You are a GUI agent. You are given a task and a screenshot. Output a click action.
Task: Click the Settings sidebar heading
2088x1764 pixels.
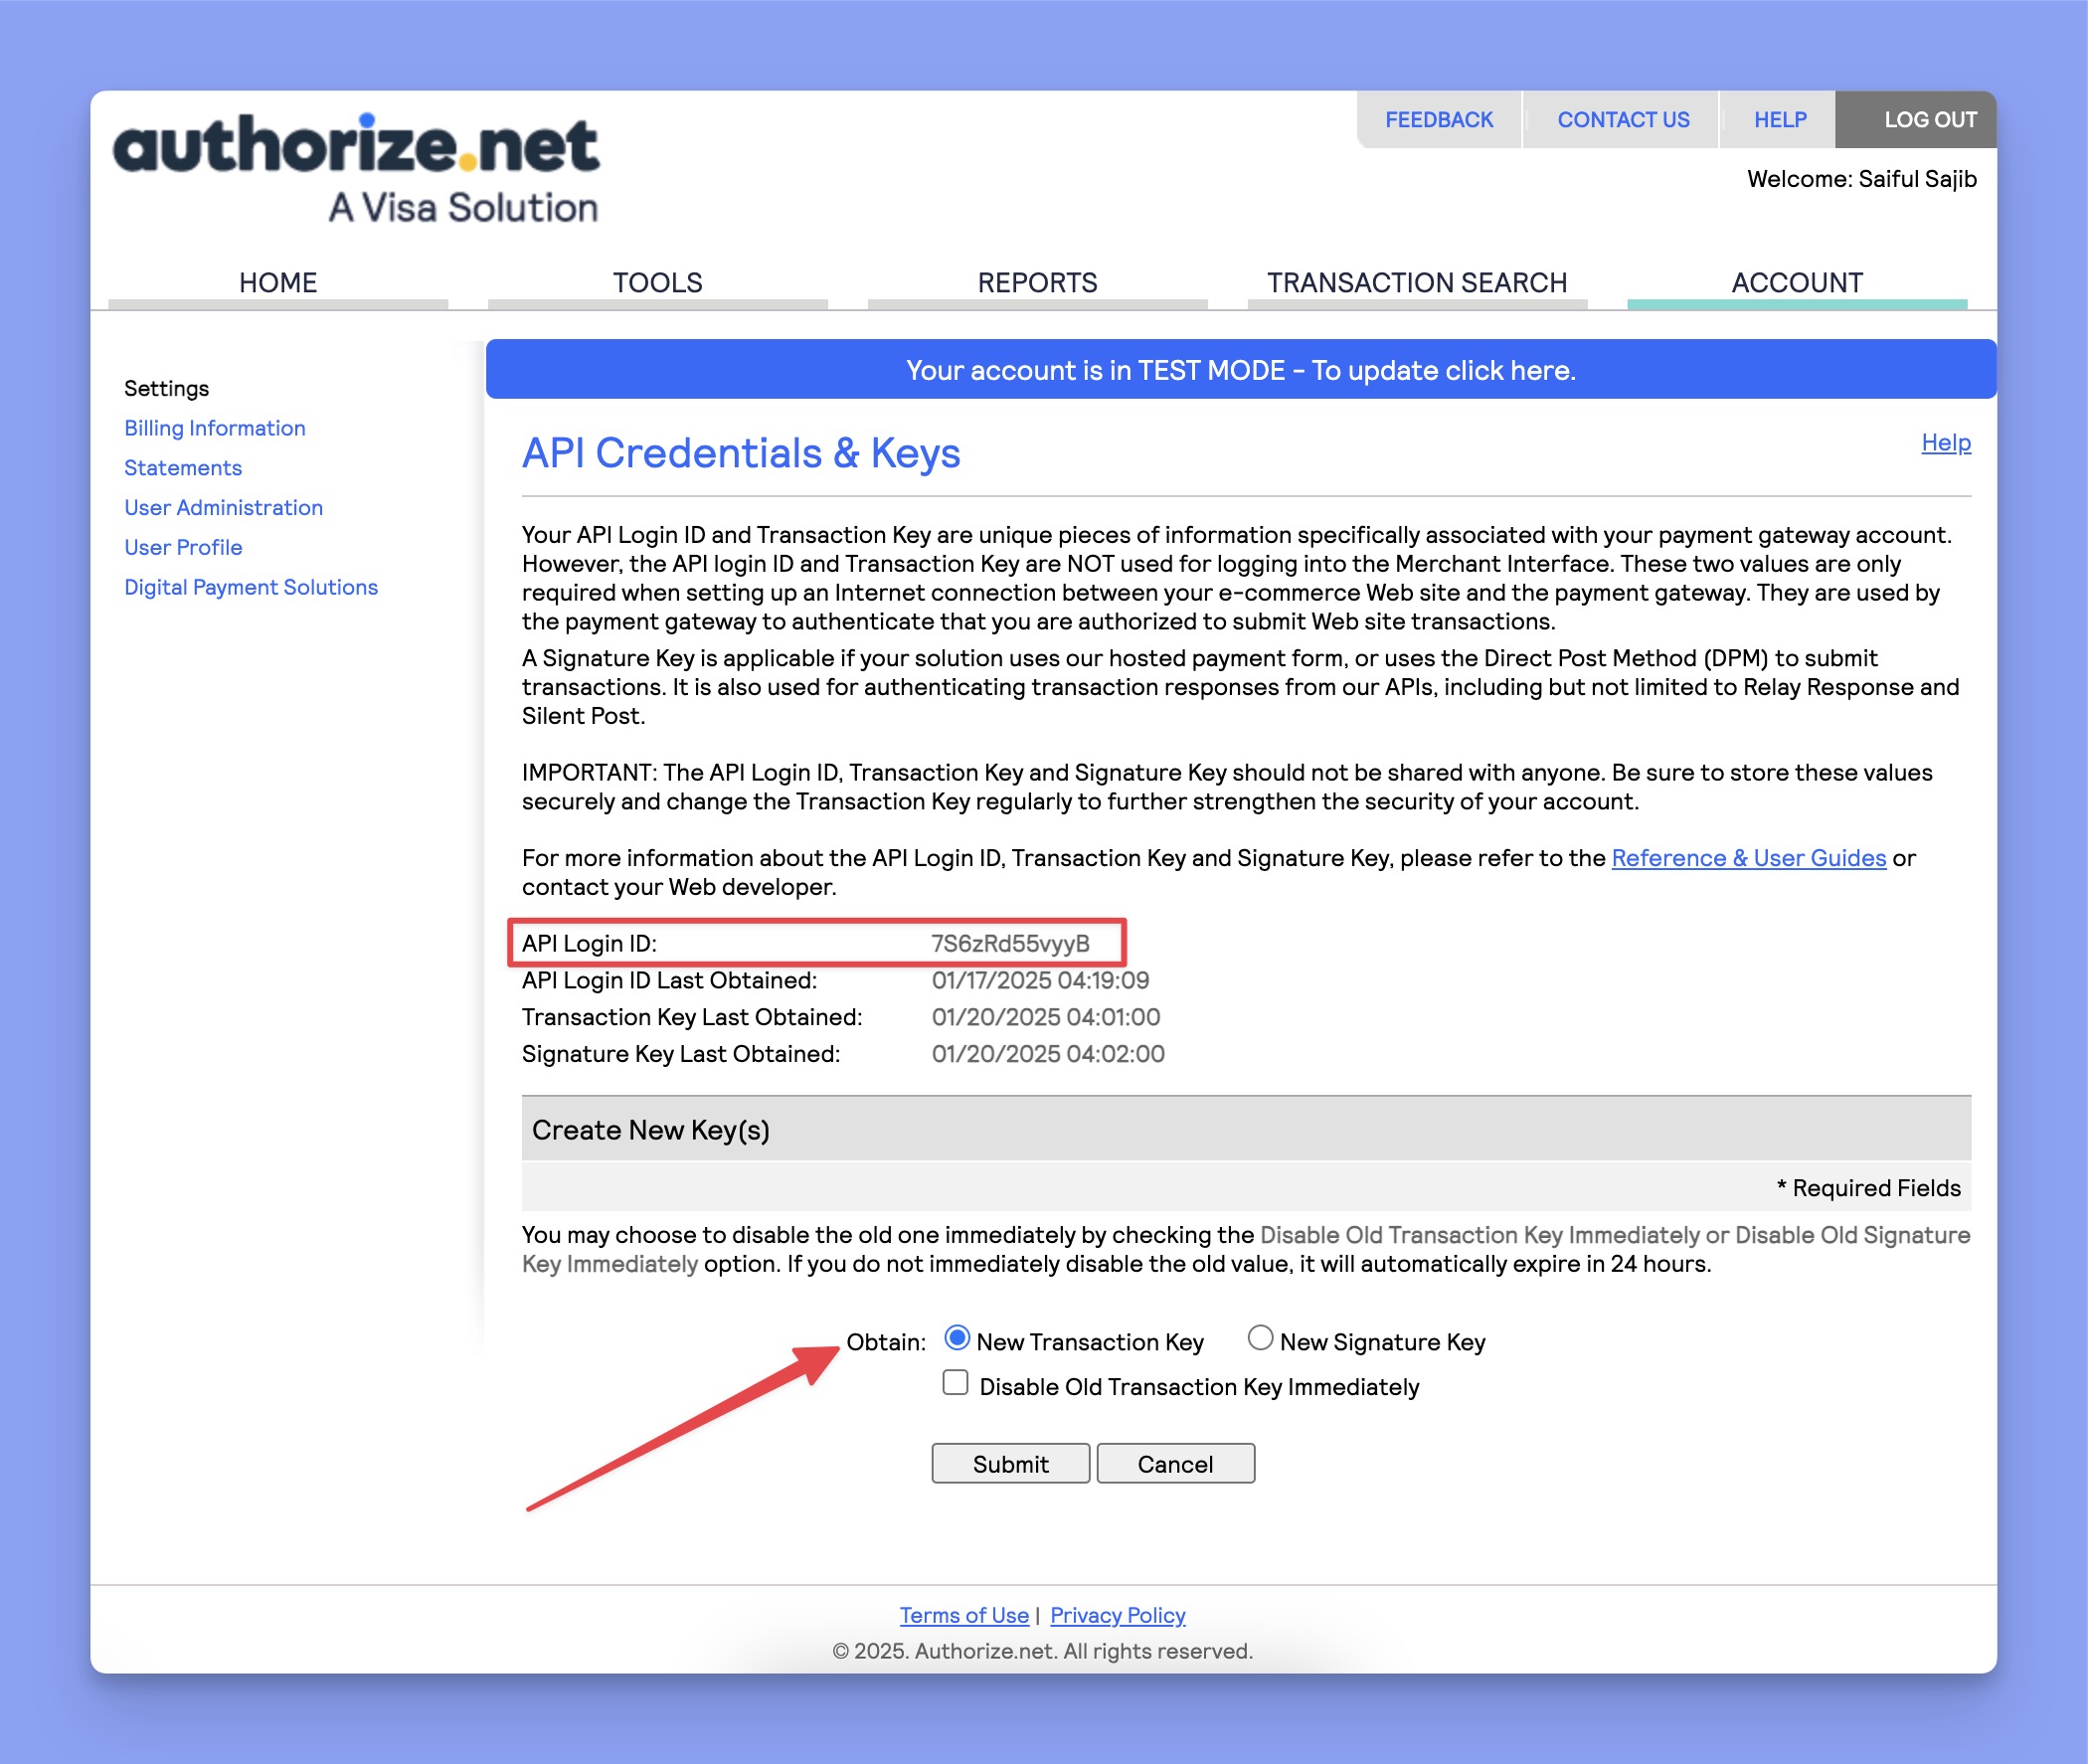click(x=167, y=389)
